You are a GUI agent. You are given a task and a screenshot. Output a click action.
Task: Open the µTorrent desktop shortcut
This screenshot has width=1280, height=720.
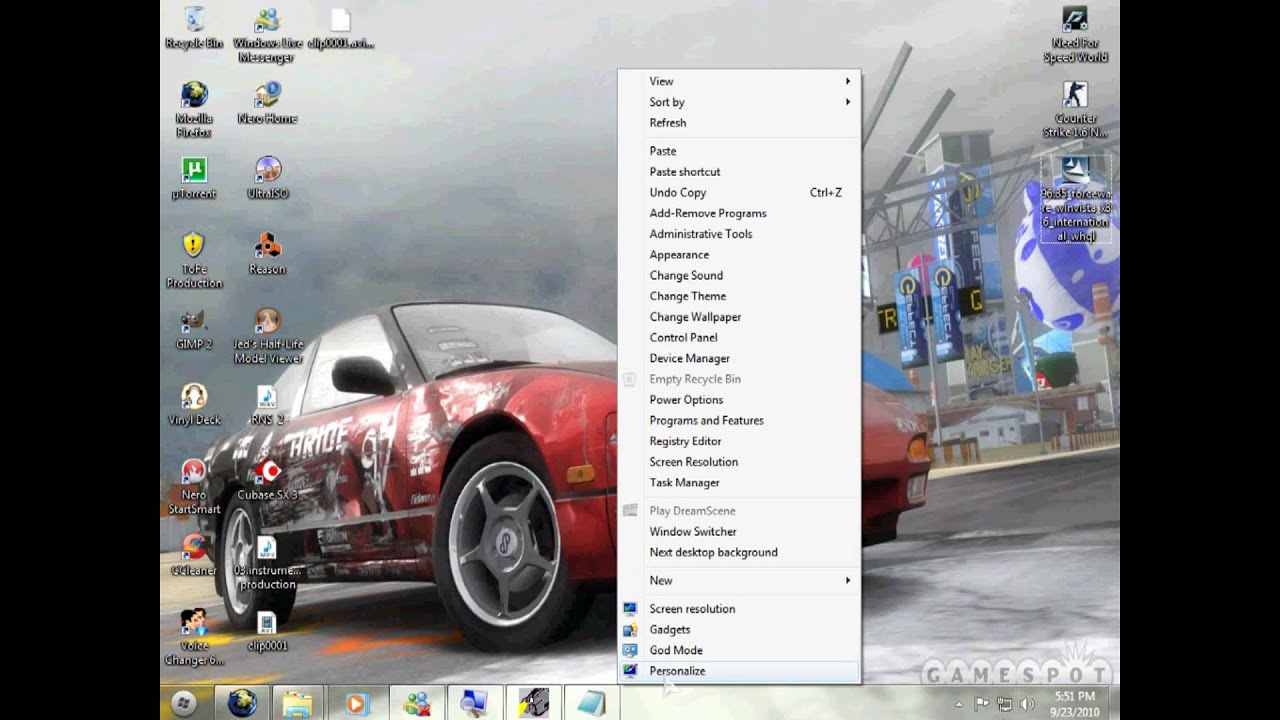tap(194, 178)
